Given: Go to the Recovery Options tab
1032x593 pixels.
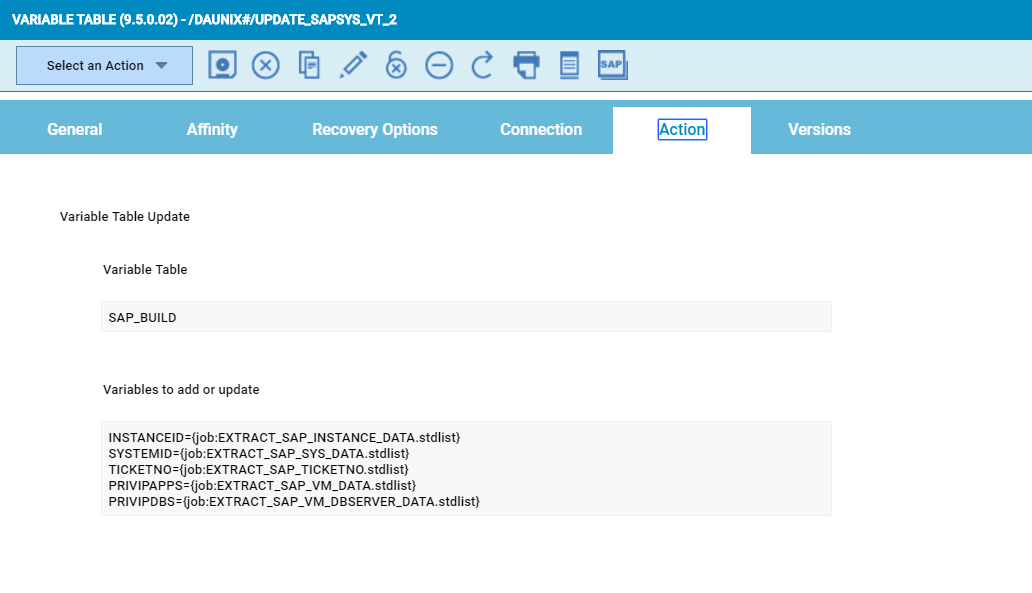Looking at the screenshot, I should pos(375,130).
